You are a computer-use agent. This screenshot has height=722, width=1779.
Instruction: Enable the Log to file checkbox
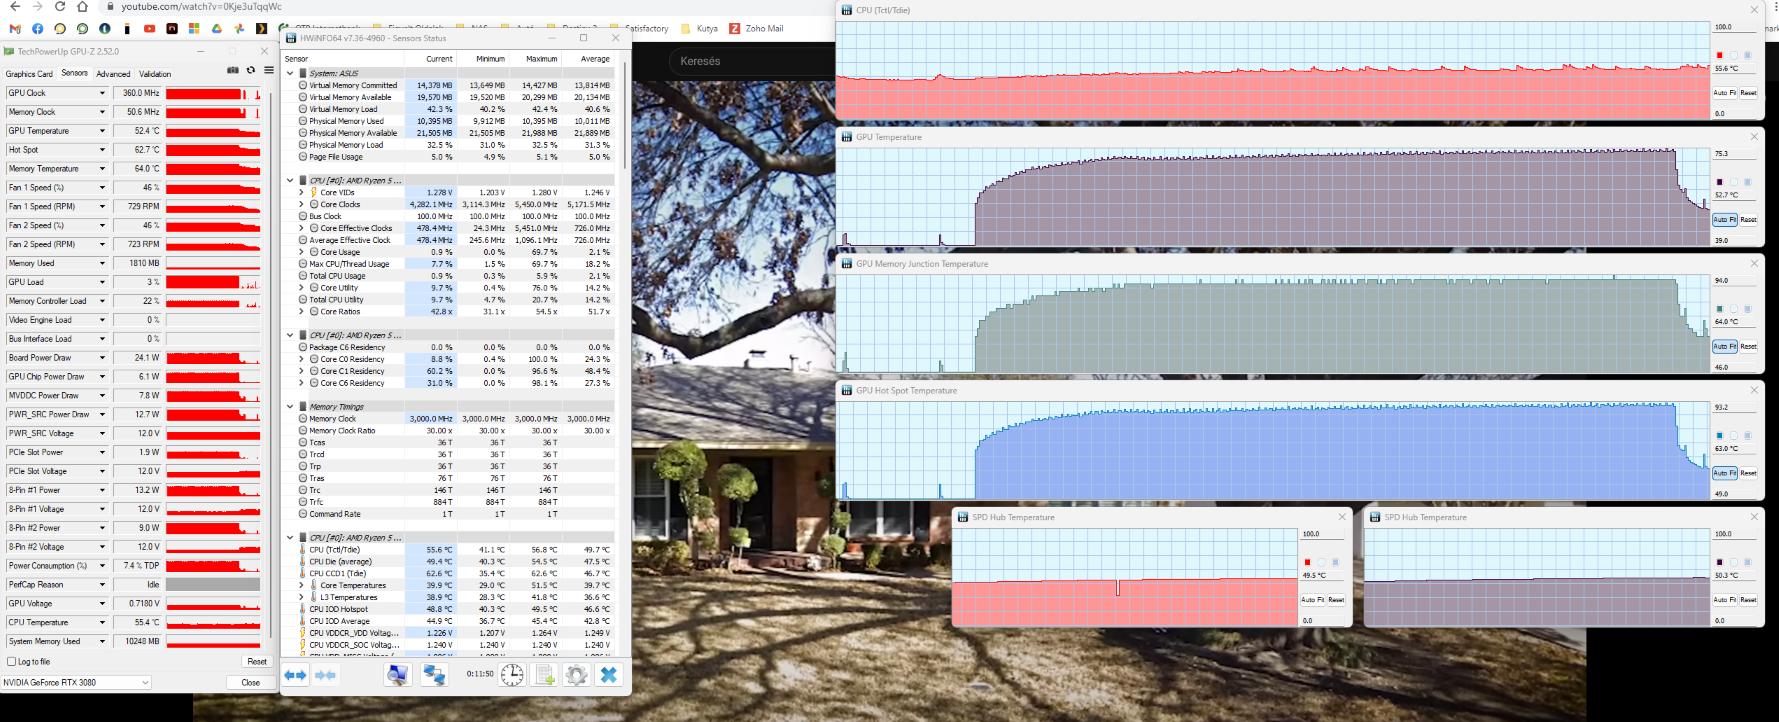click(12, 662)
